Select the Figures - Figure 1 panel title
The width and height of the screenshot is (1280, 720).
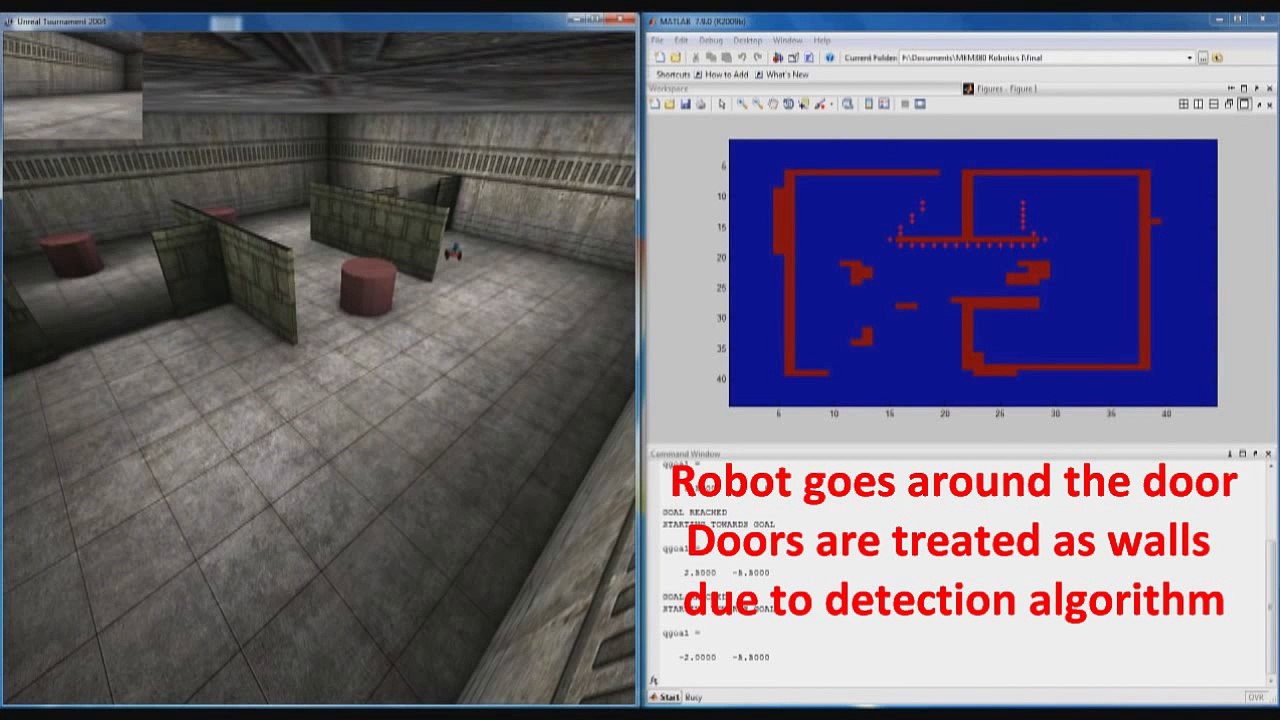[x=1007, y=89]
